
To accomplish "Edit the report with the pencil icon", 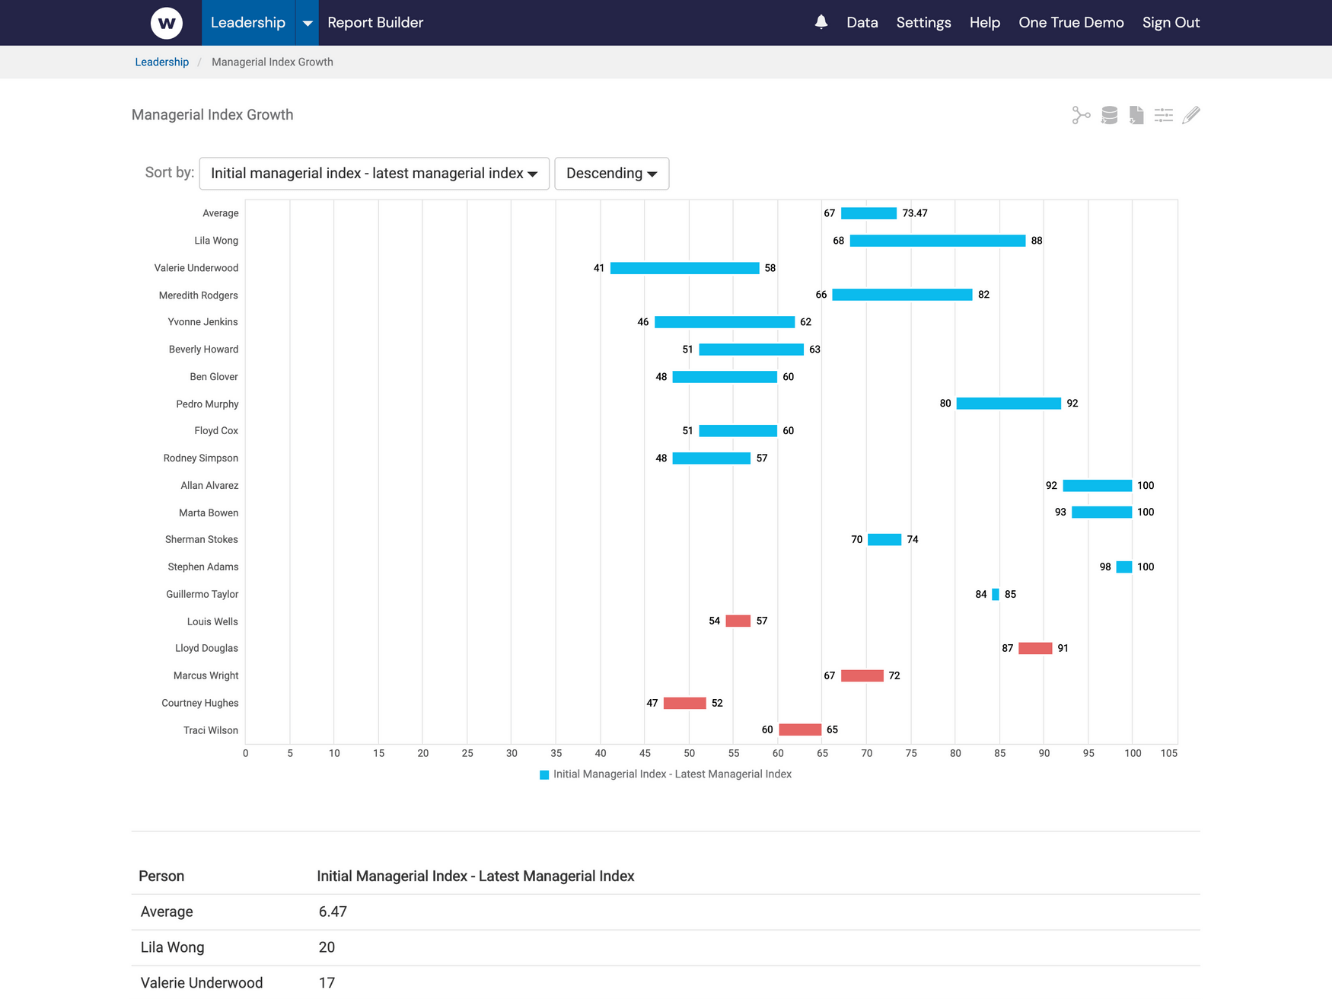I will click(1191, 114).
